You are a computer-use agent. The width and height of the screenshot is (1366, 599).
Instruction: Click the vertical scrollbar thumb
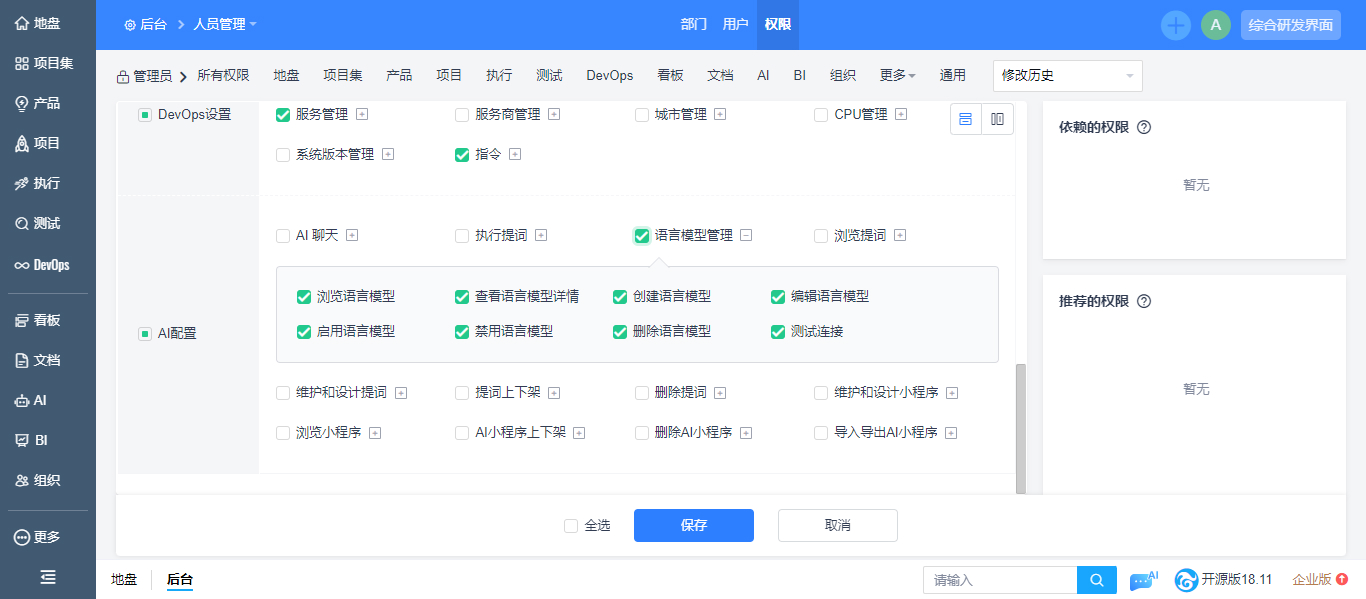pos(1020,428)
